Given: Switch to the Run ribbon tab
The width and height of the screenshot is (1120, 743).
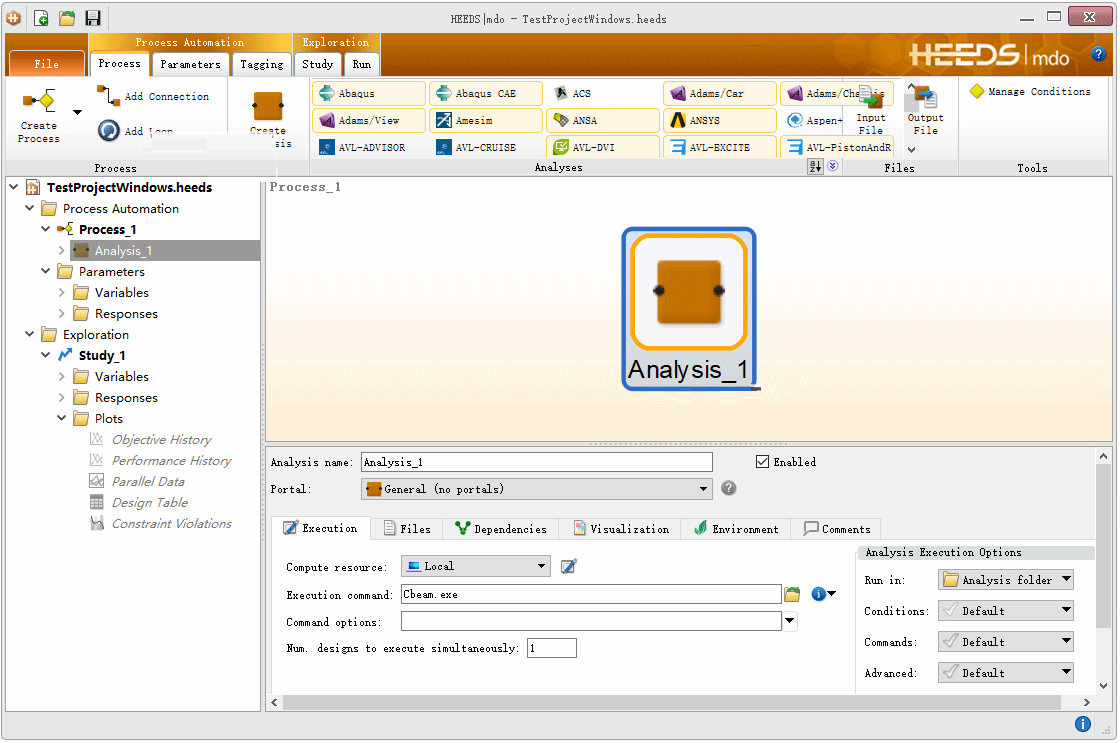Looking at the screenshot, I should pos(361,64).
